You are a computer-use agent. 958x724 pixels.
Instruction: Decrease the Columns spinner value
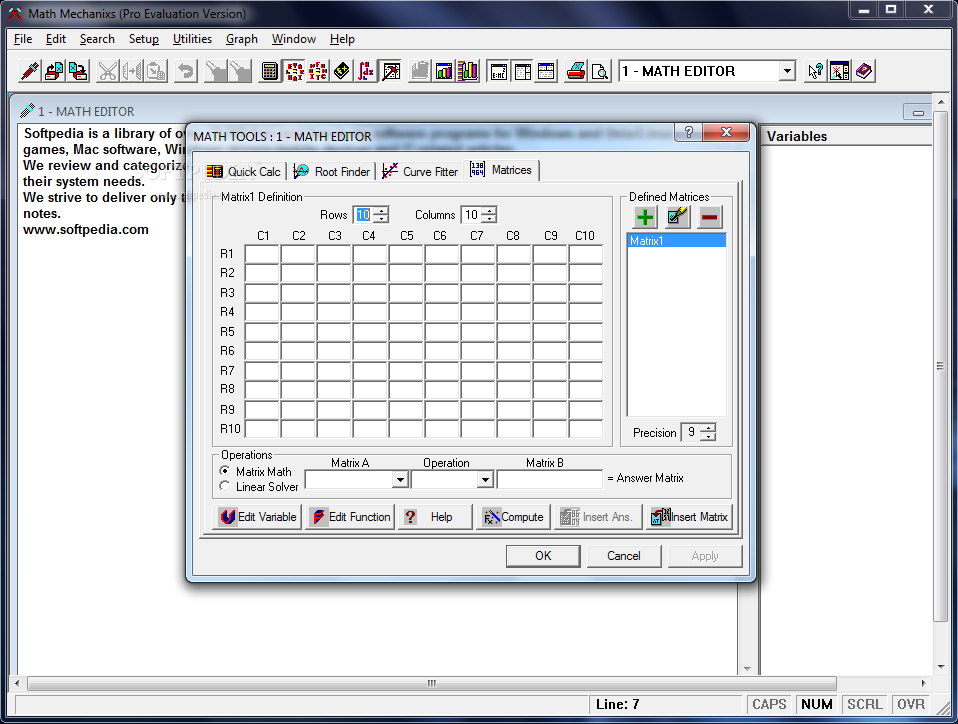click(489, 219)
